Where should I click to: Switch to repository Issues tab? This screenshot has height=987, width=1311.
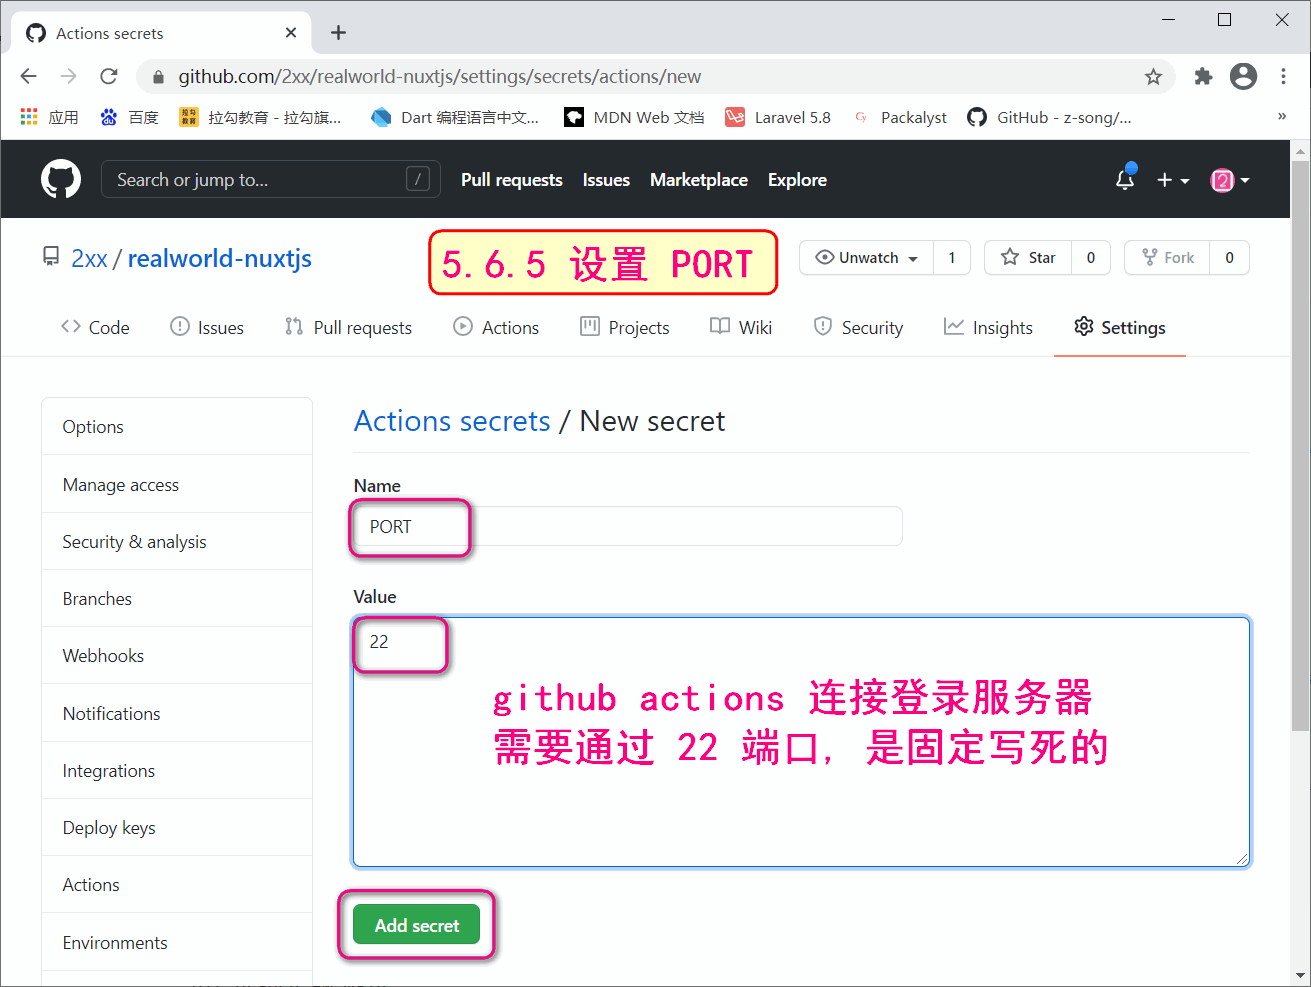pyautogui.click(x=207, y=327)
